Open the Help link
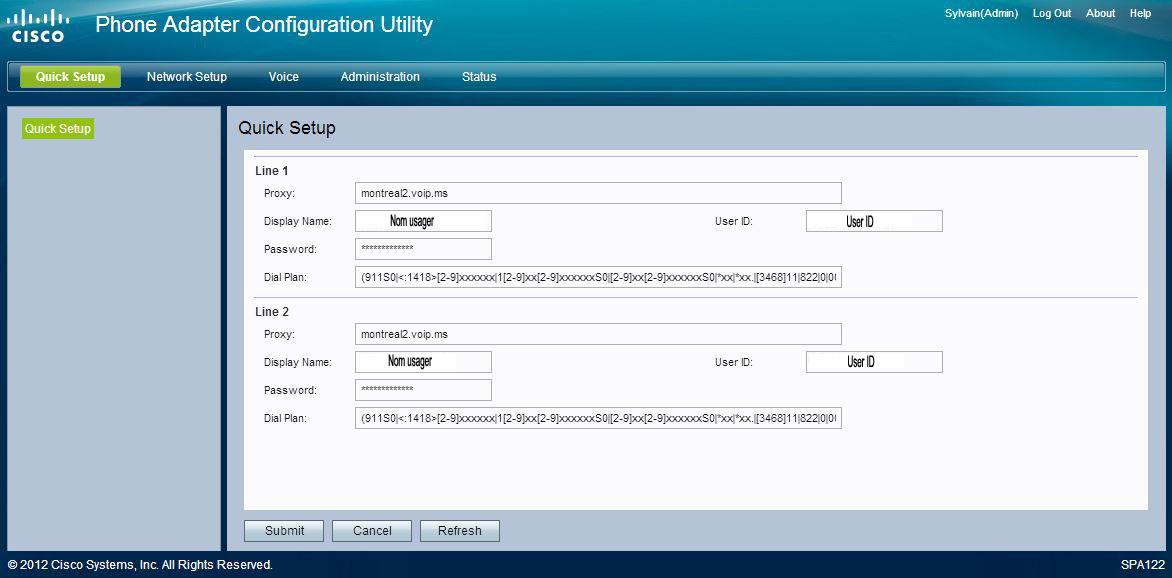The height and width of the screenshot is (578, 1172). click(x=1140, y=14)
